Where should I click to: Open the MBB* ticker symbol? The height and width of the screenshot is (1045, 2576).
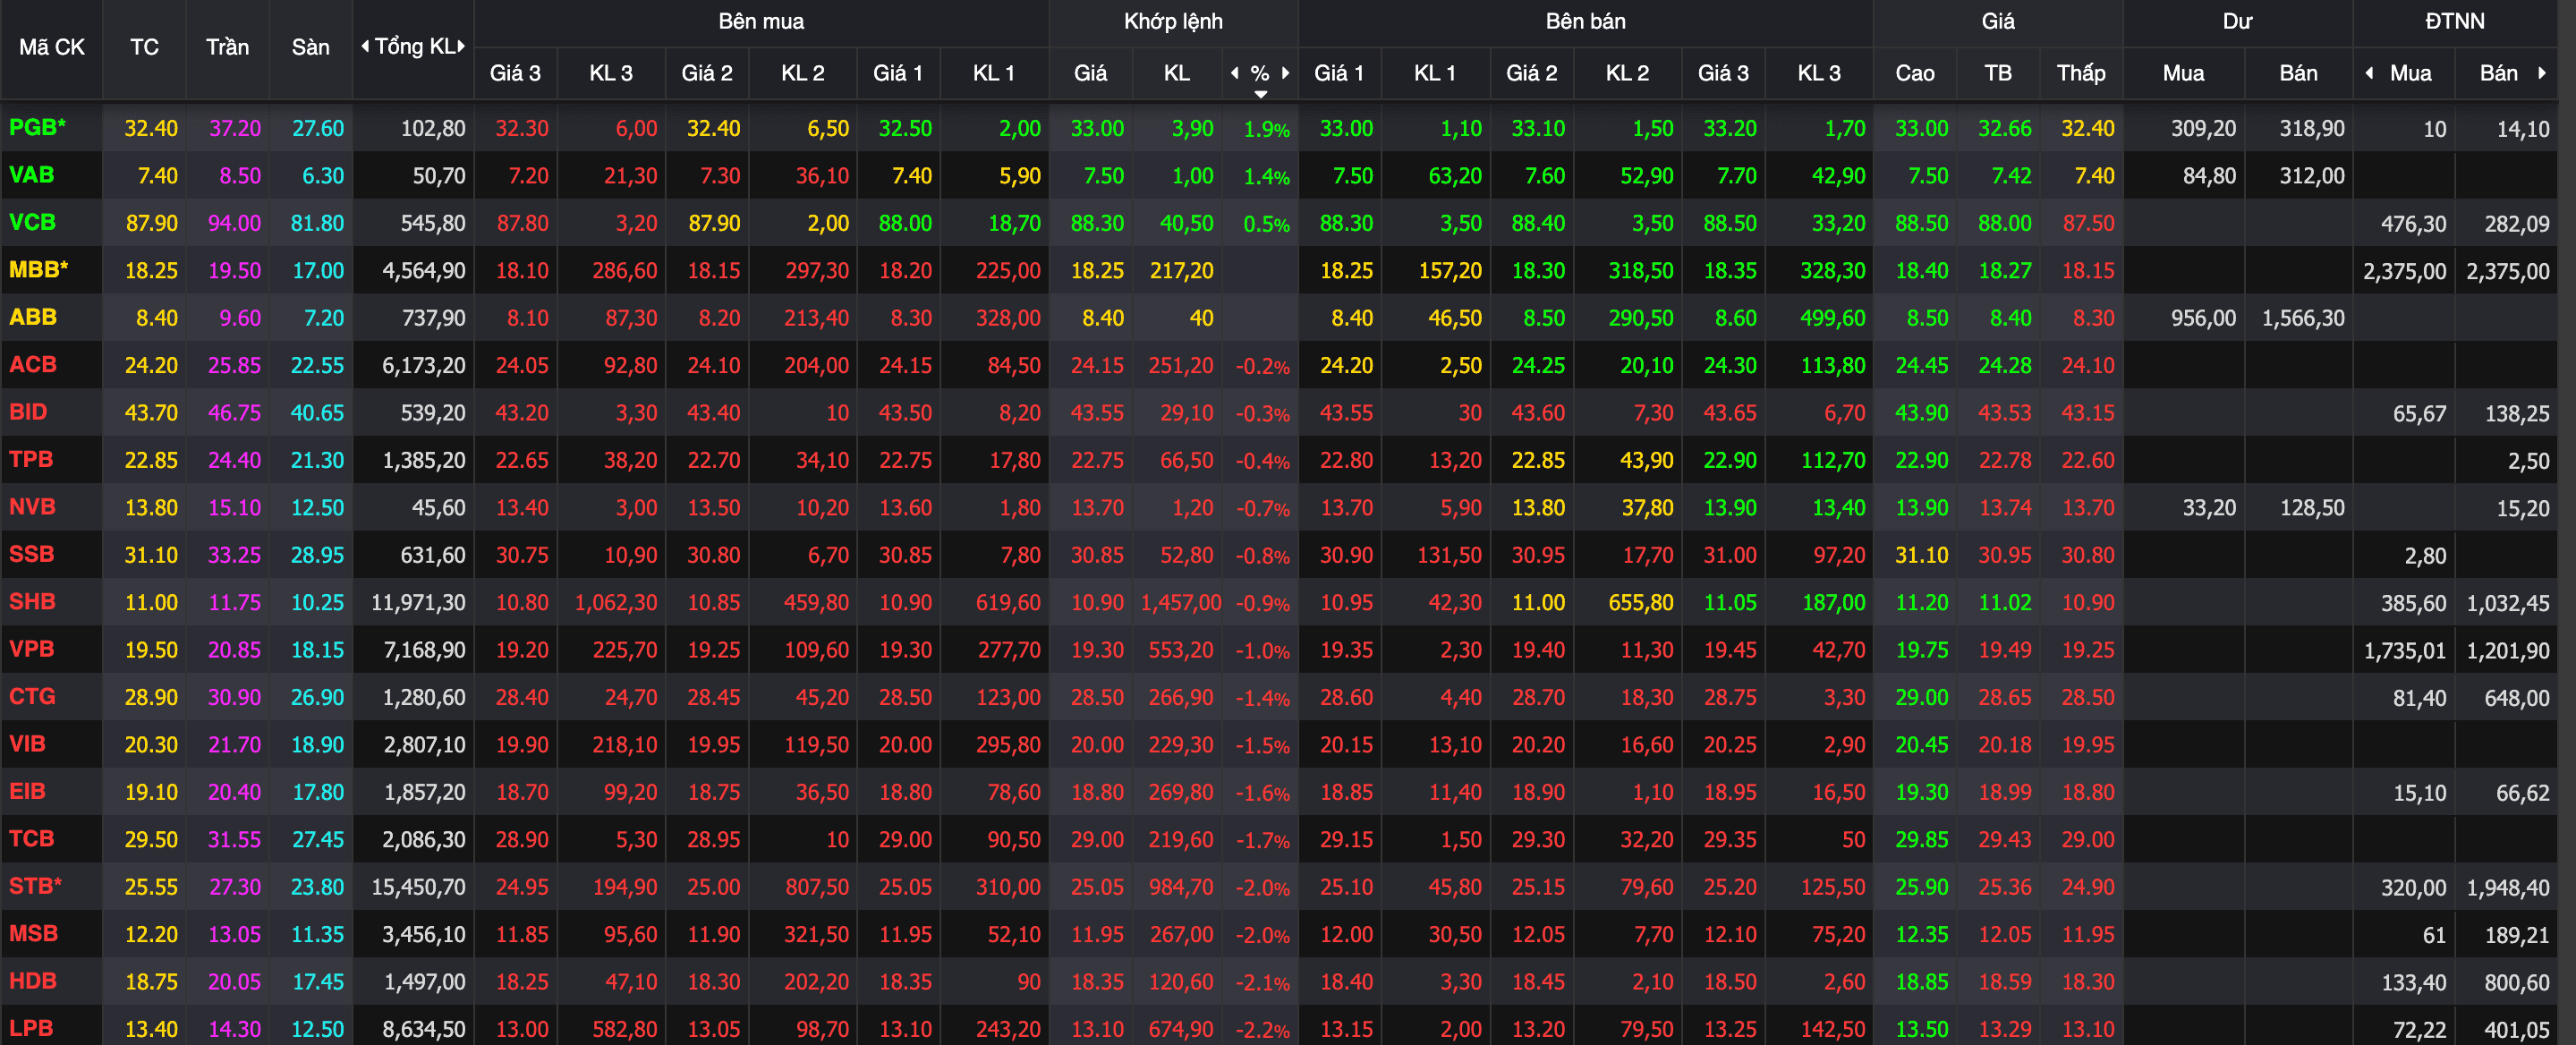pos(38,269)
